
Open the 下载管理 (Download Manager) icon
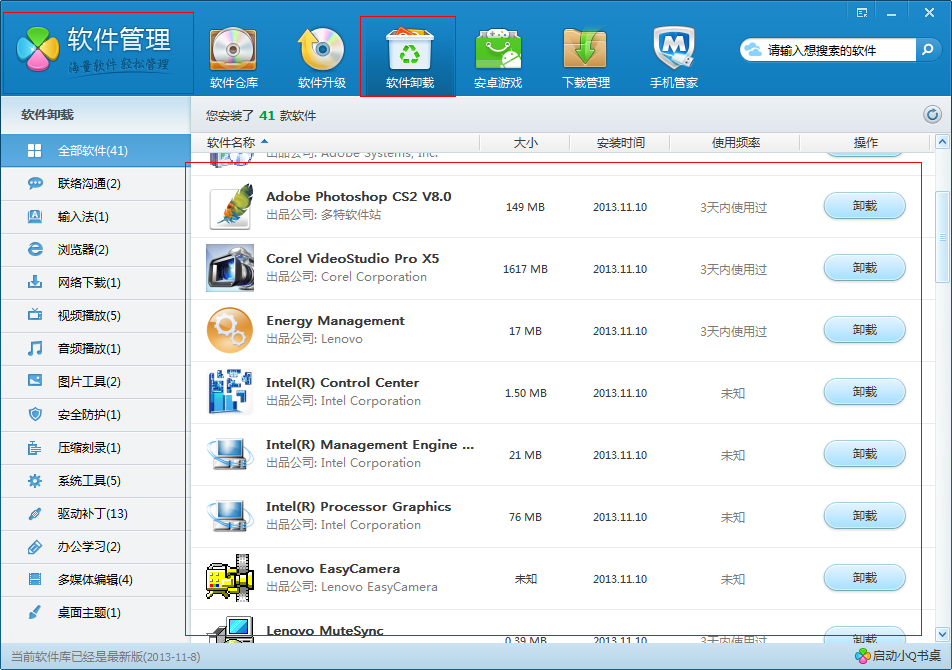[x=584, y=50]
